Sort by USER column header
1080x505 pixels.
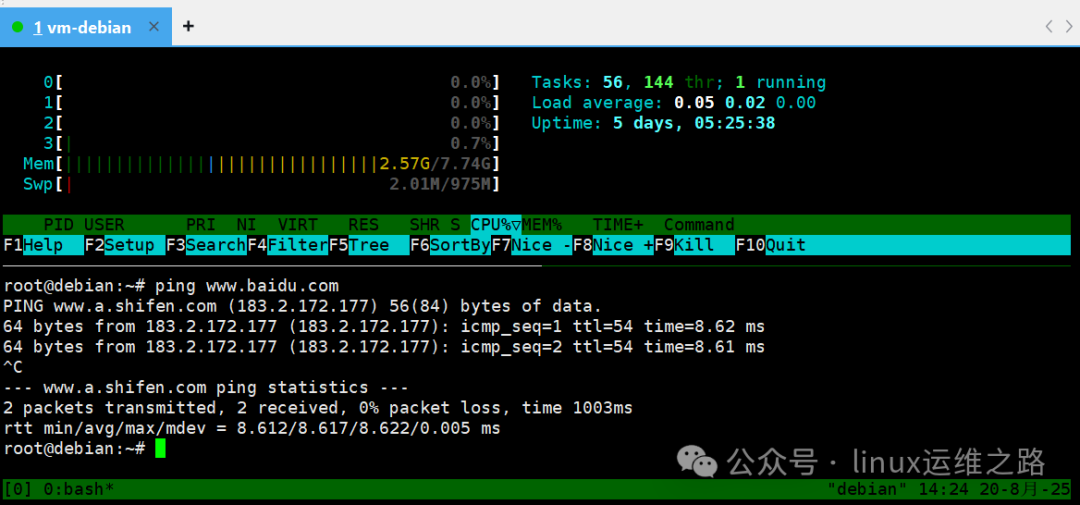[104, 225]
